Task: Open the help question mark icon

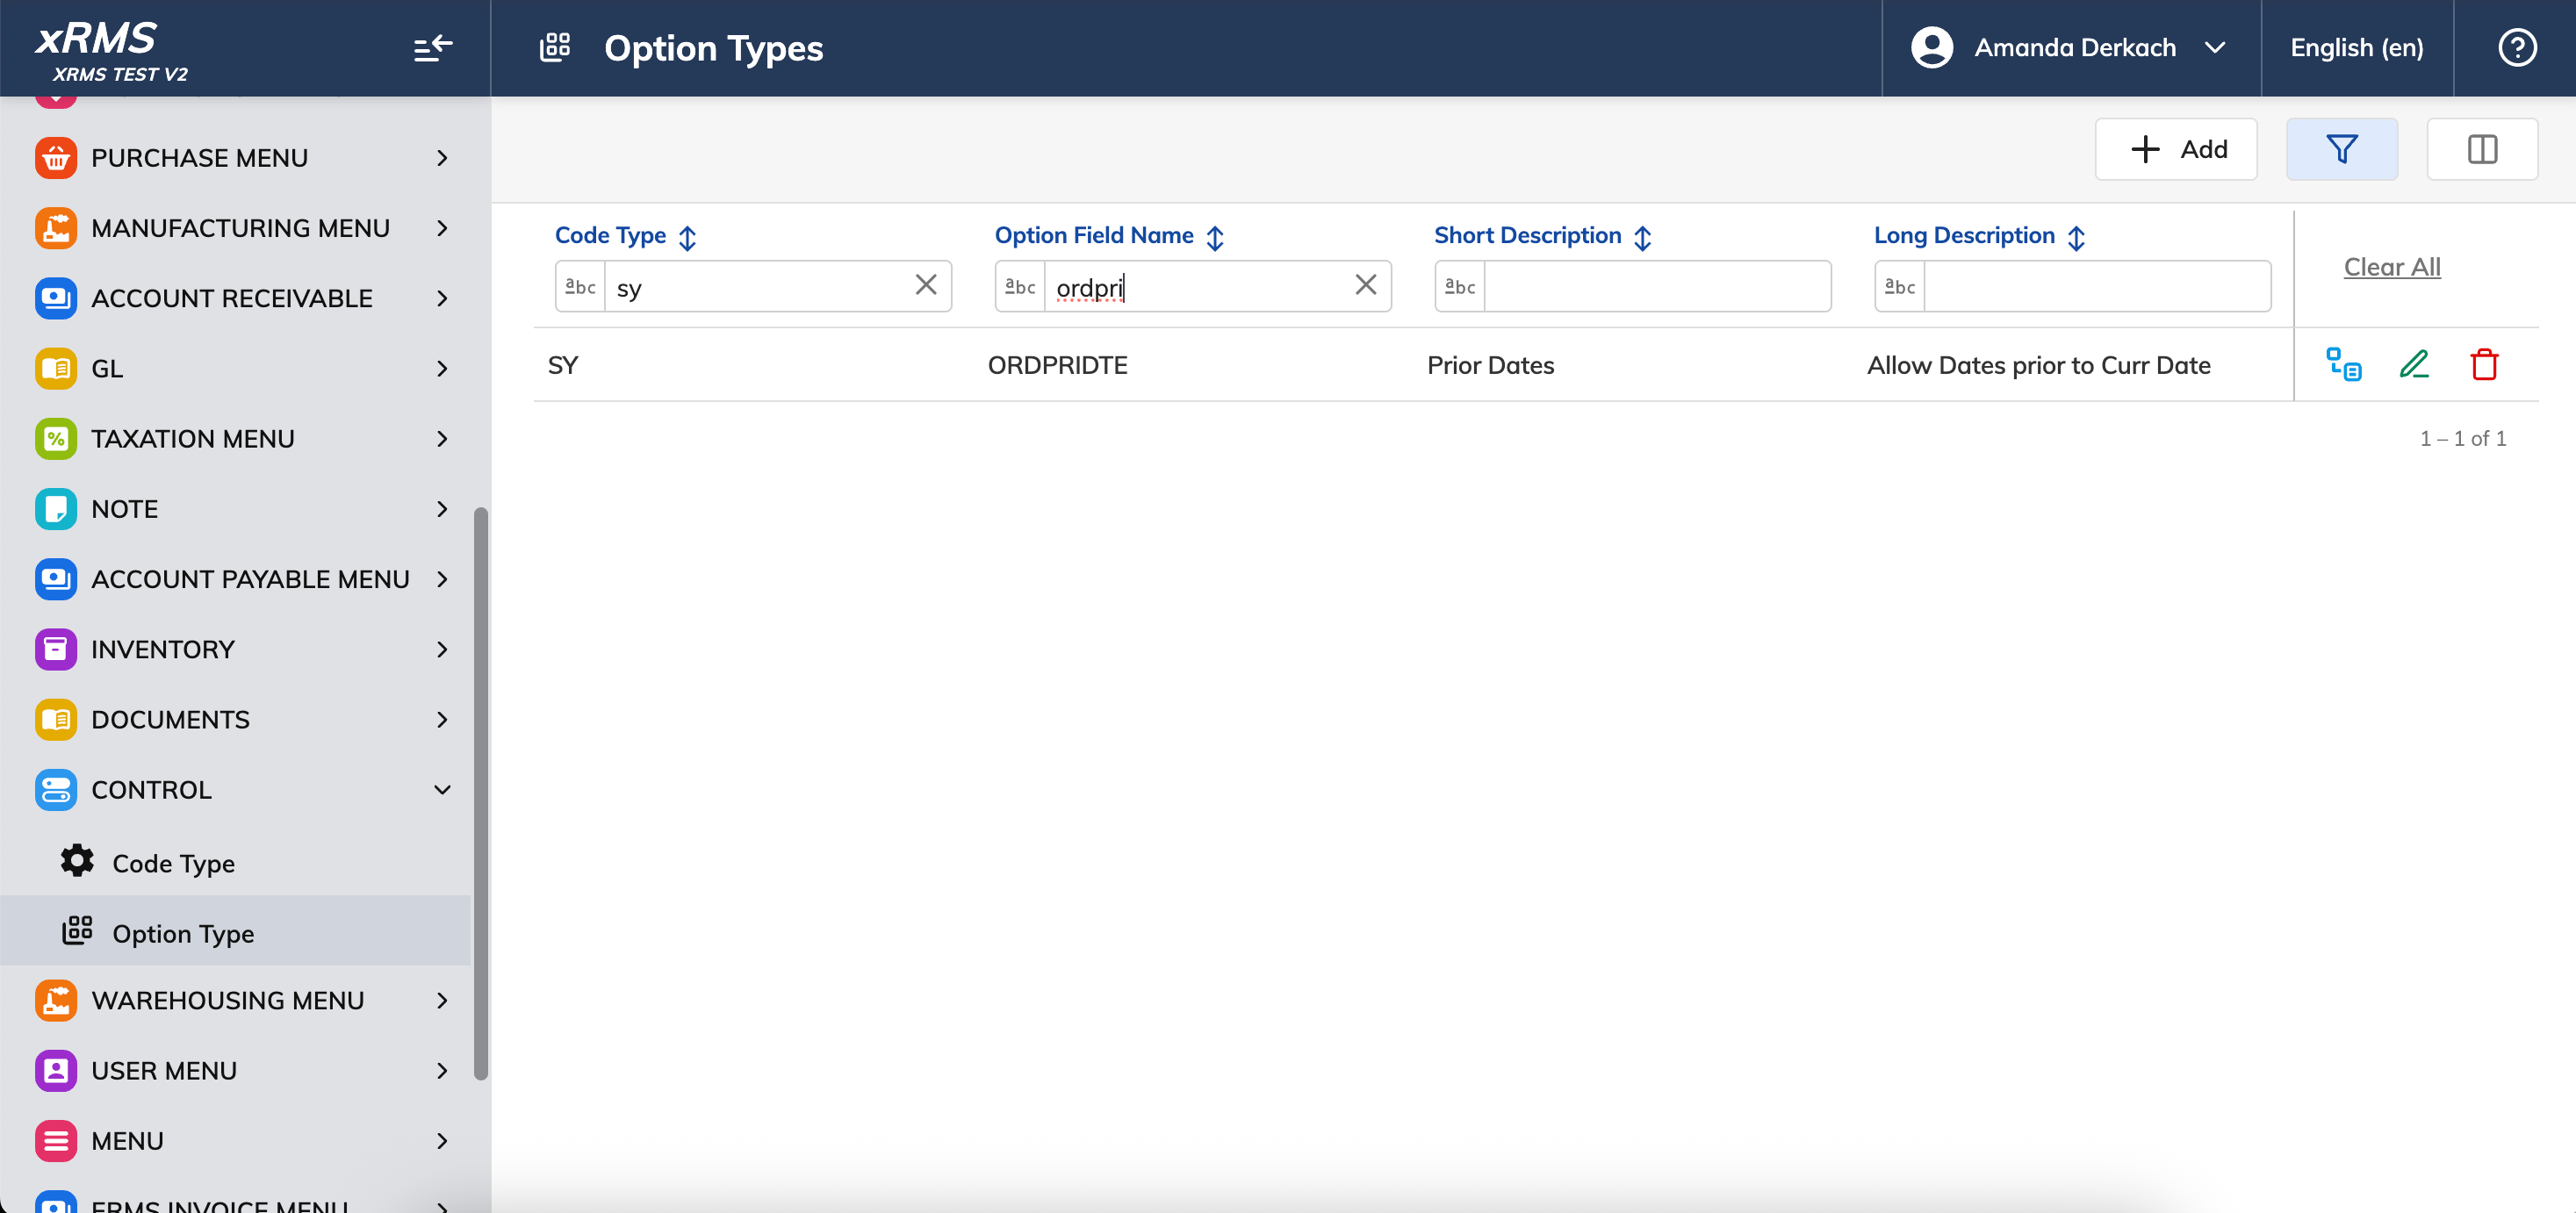Action: 2517,47
